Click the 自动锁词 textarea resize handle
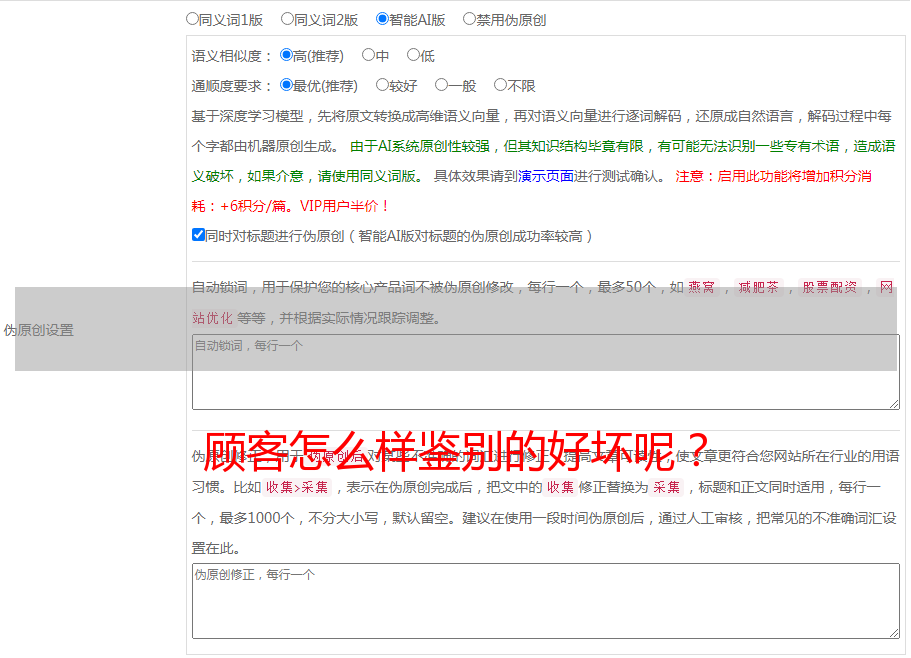Image resolution: width=911 pixels, height=658 pixels. point(893,402)
